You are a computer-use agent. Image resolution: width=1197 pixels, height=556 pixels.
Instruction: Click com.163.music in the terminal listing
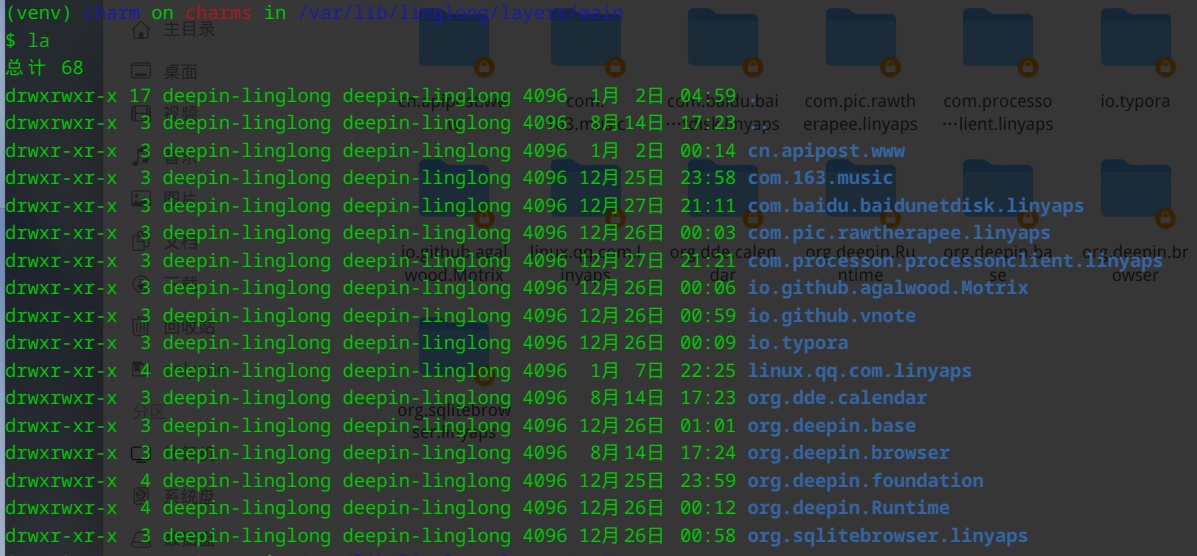[821, 179]
